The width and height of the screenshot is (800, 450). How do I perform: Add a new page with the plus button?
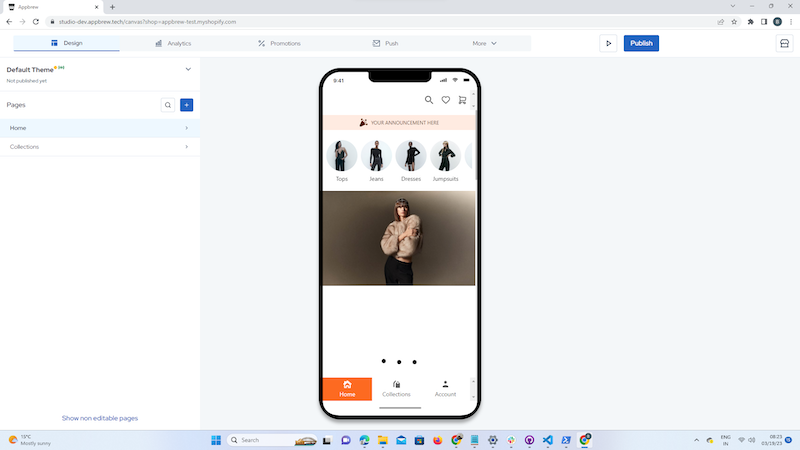coord(187,105)
